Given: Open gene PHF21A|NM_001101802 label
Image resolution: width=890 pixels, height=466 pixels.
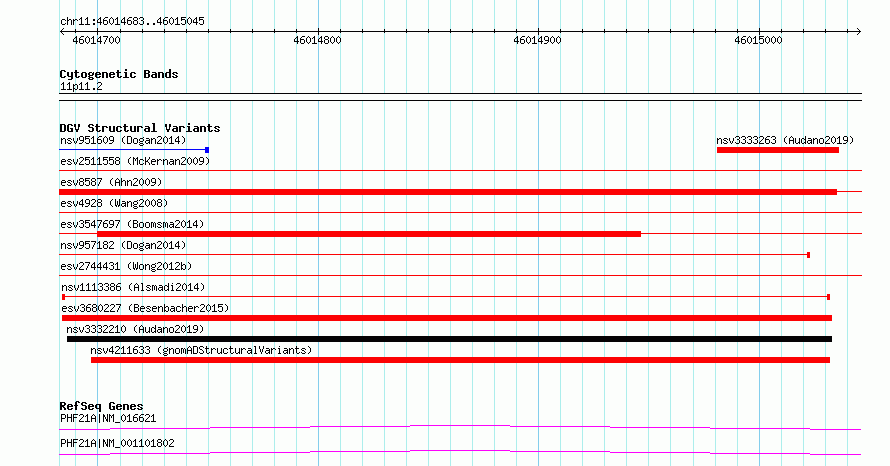Looking at the screenshot, I should pos(117,443).
